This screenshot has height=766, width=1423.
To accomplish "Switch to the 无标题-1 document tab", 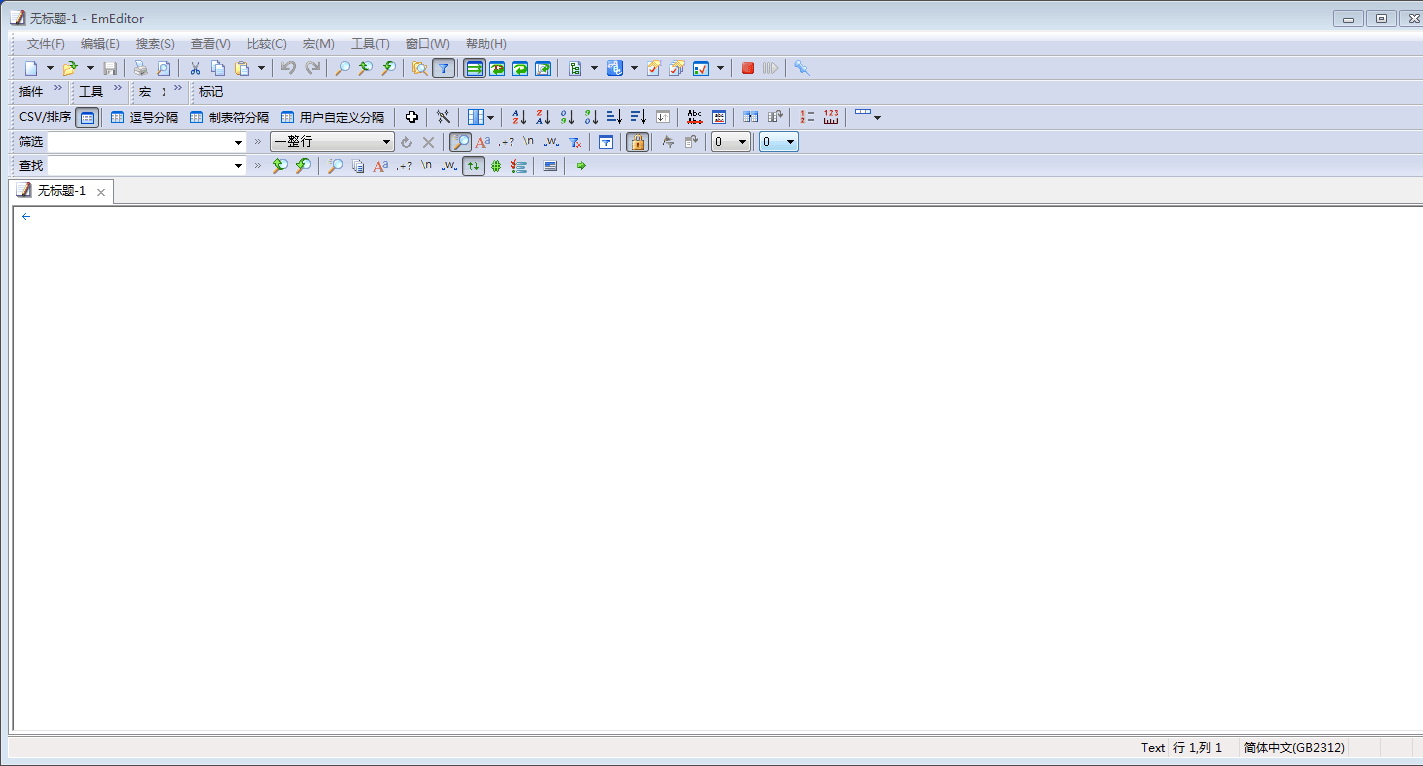I will click(x=60, y=191).
